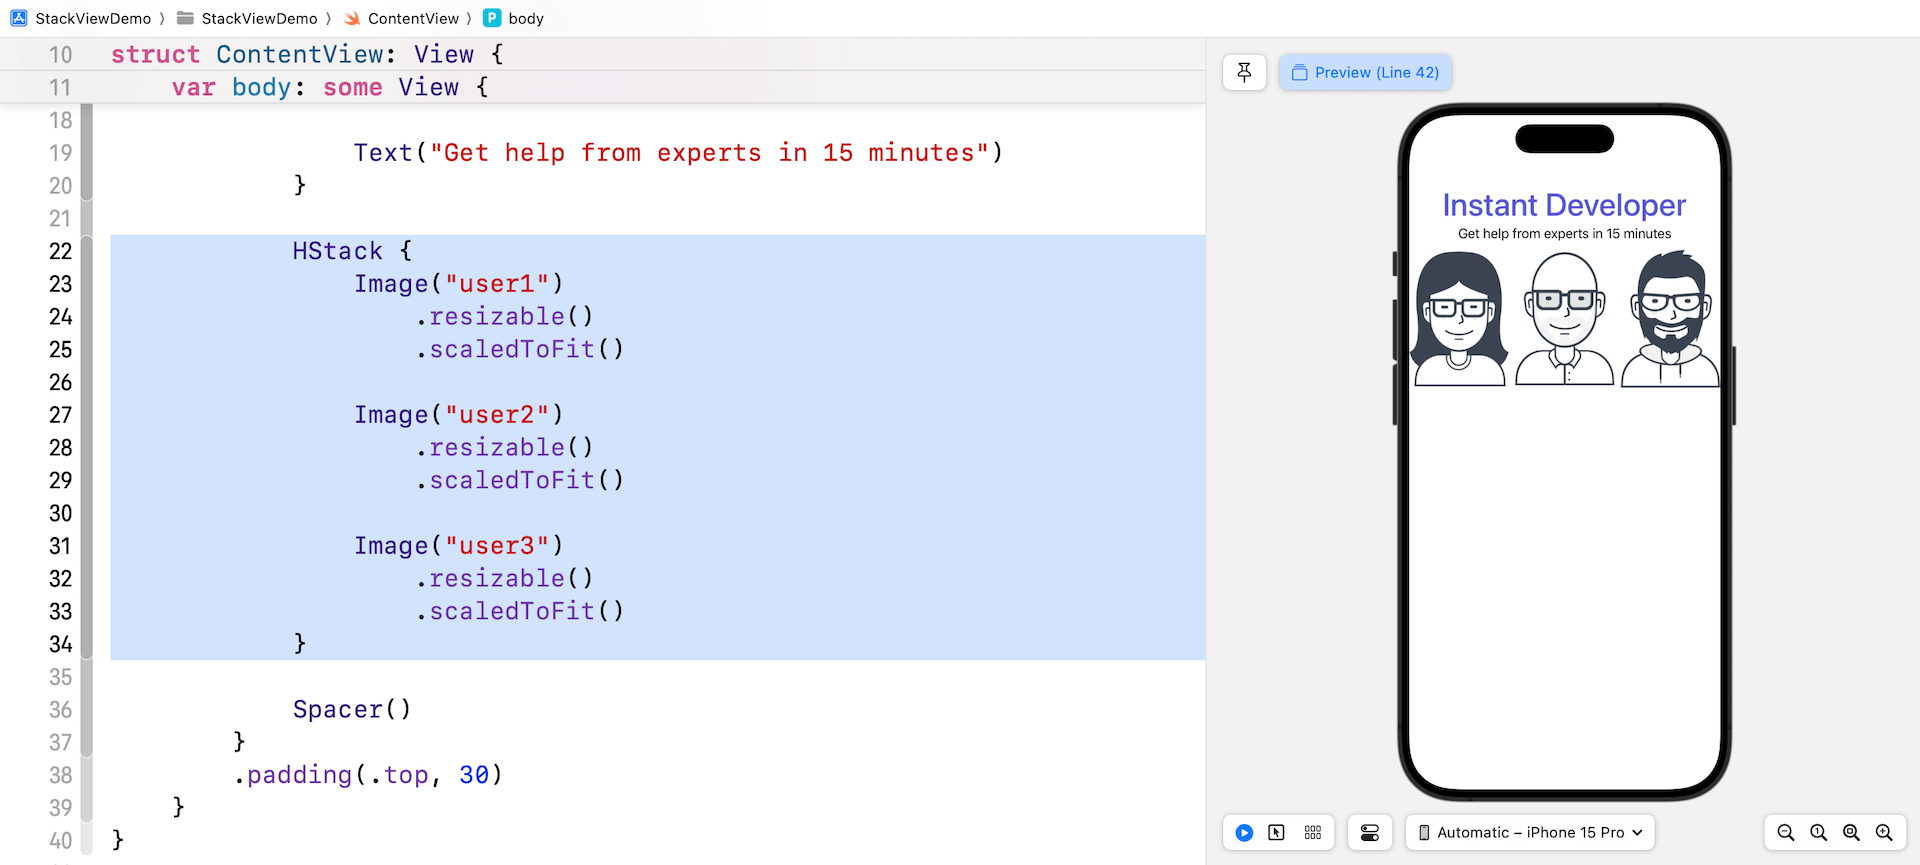
Task: Enable Live preview mode play button
Action: [1244, 832]
